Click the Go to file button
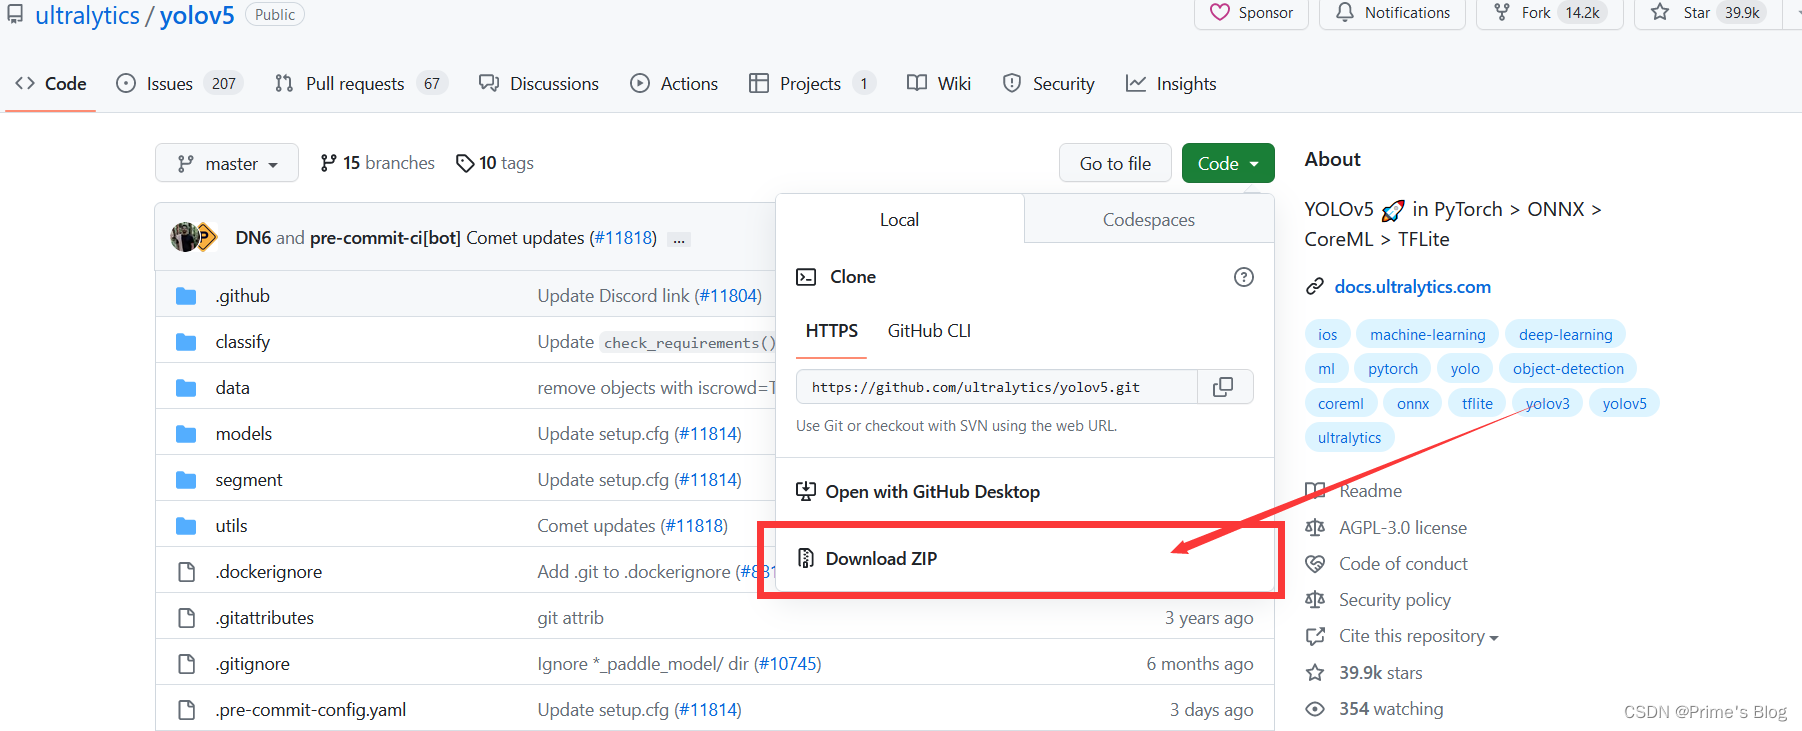The width and height of the screenshot is (1802, 731). pos(1115,163)
